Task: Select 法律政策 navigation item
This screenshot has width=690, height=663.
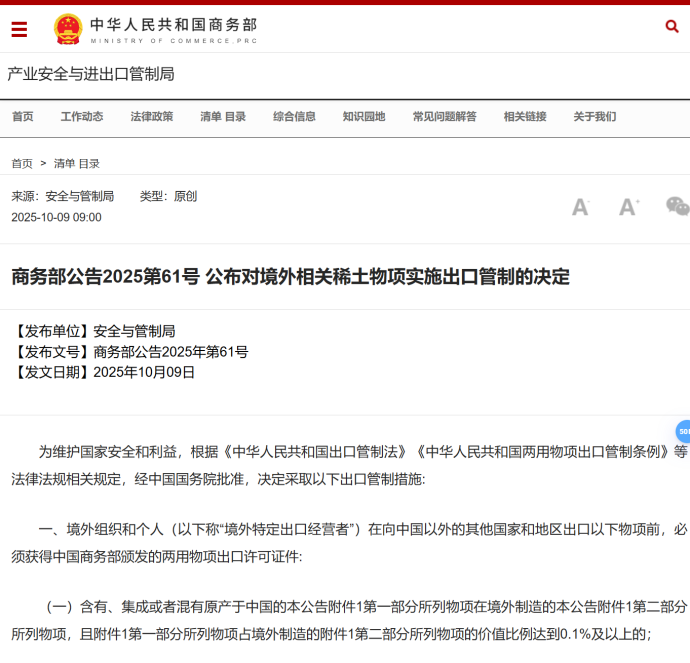Action: coord(152,116)
